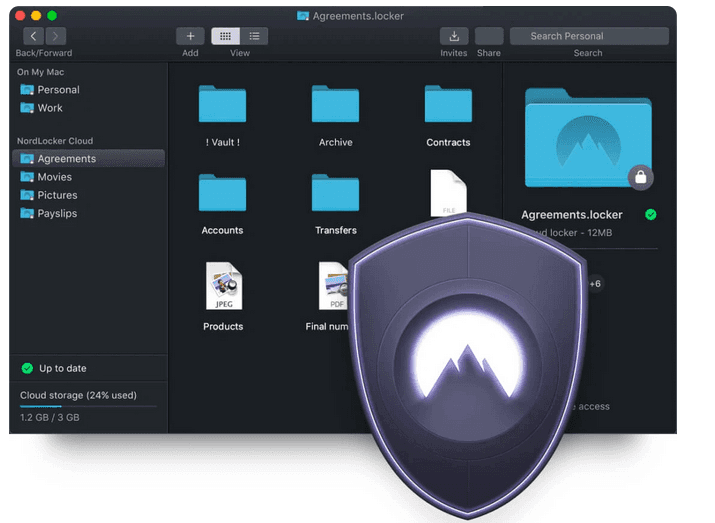Click the Agreements.locker folder preview

click(x=588, y=138)
